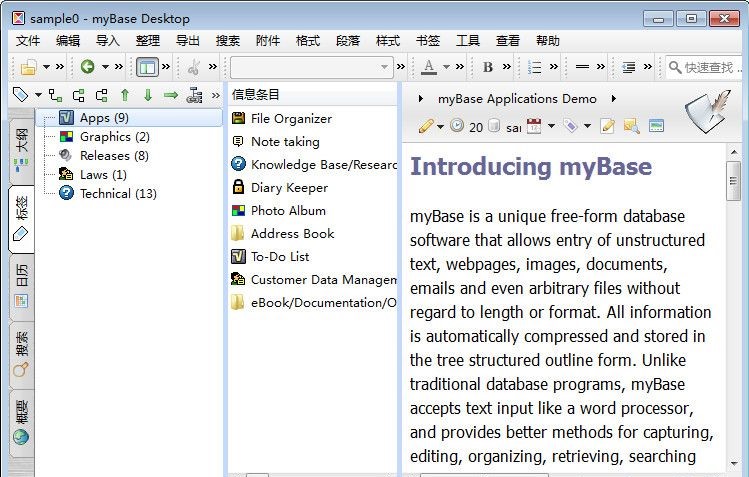This screenshot has height=477, width=749.
Task: Click the tag label icon above the tree
Action: point(21,95)
